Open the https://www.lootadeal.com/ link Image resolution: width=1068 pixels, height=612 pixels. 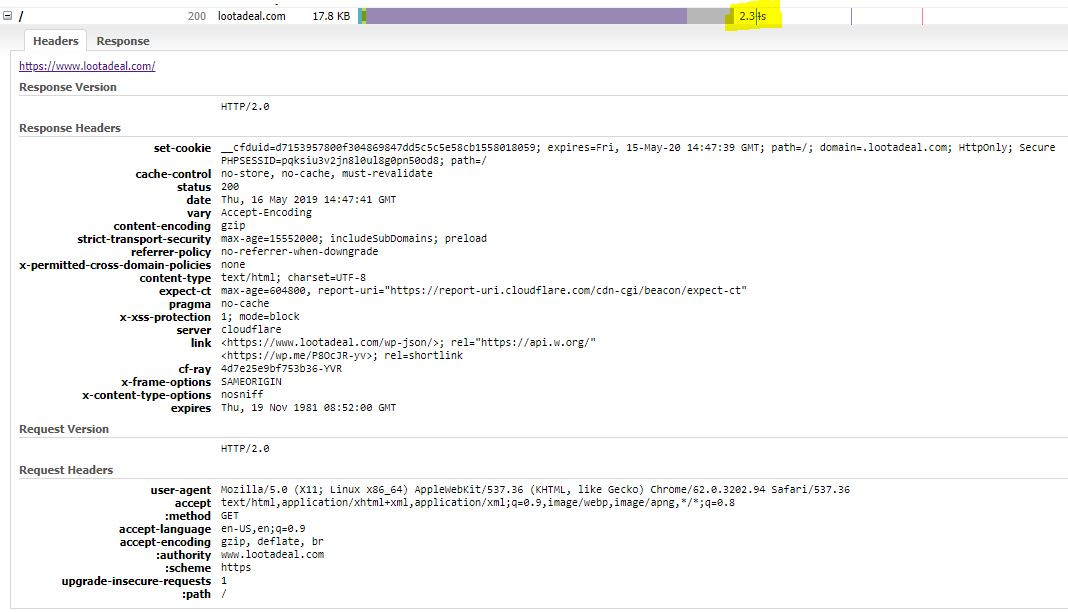[87, 66]
